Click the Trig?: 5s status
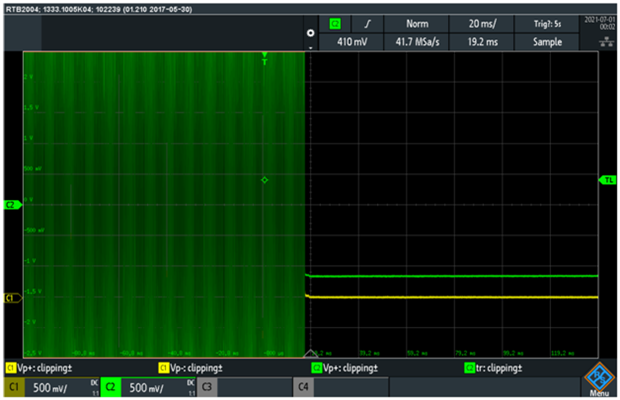620x400 pixels. 547,24
